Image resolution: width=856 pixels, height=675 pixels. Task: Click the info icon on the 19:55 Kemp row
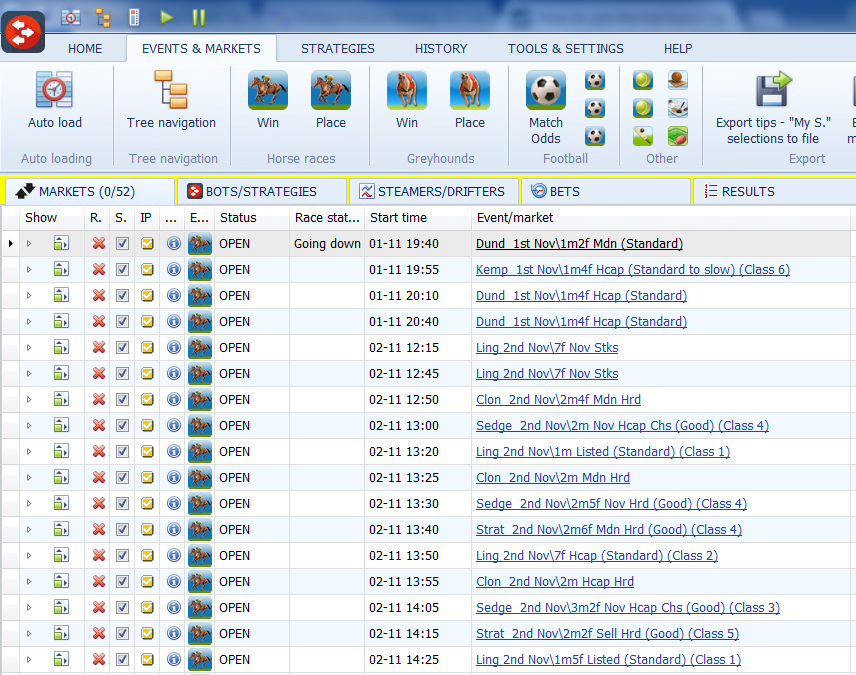click(174, 270)
